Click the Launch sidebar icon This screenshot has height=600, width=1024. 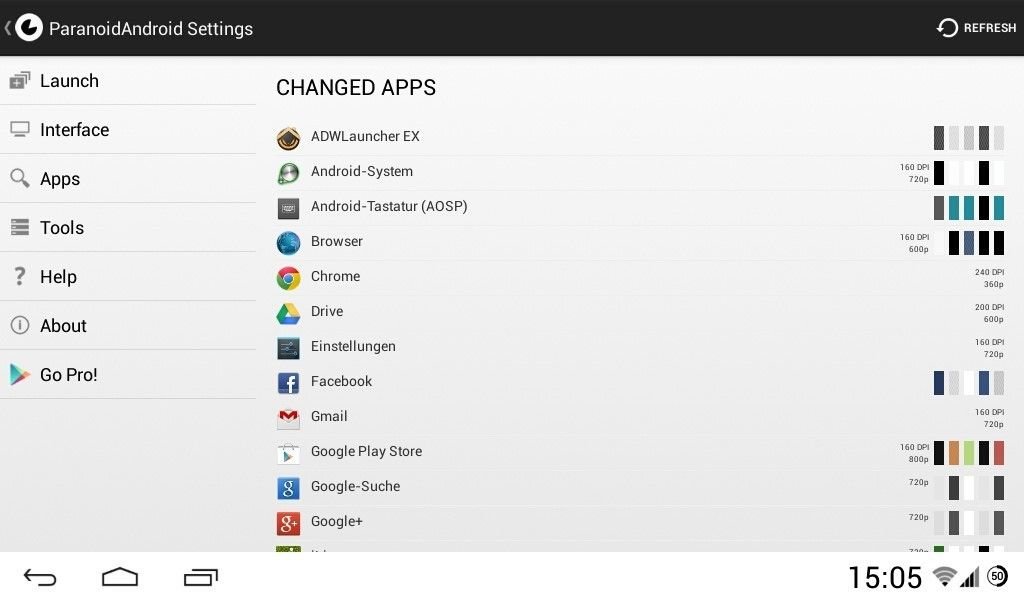[20, 80]
